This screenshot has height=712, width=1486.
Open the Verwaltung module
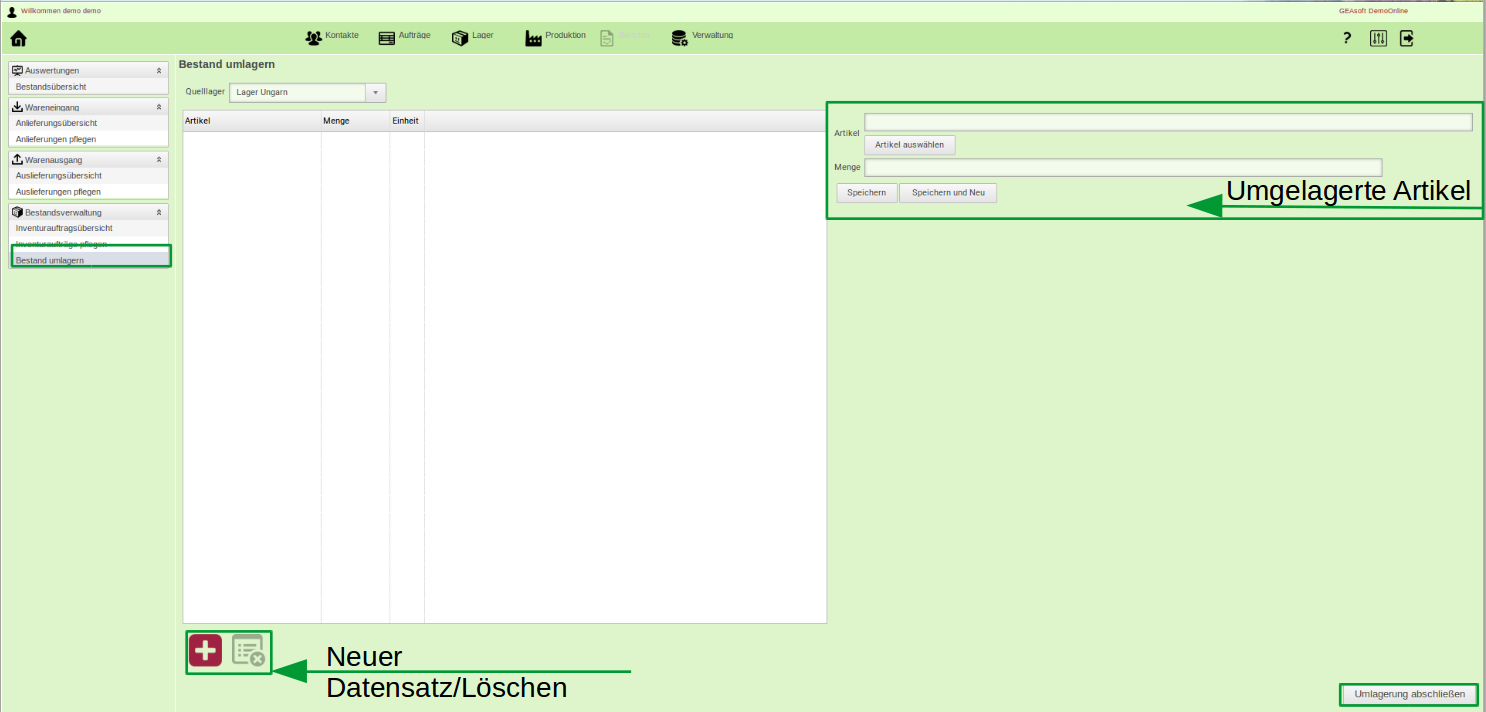point(702,37)
